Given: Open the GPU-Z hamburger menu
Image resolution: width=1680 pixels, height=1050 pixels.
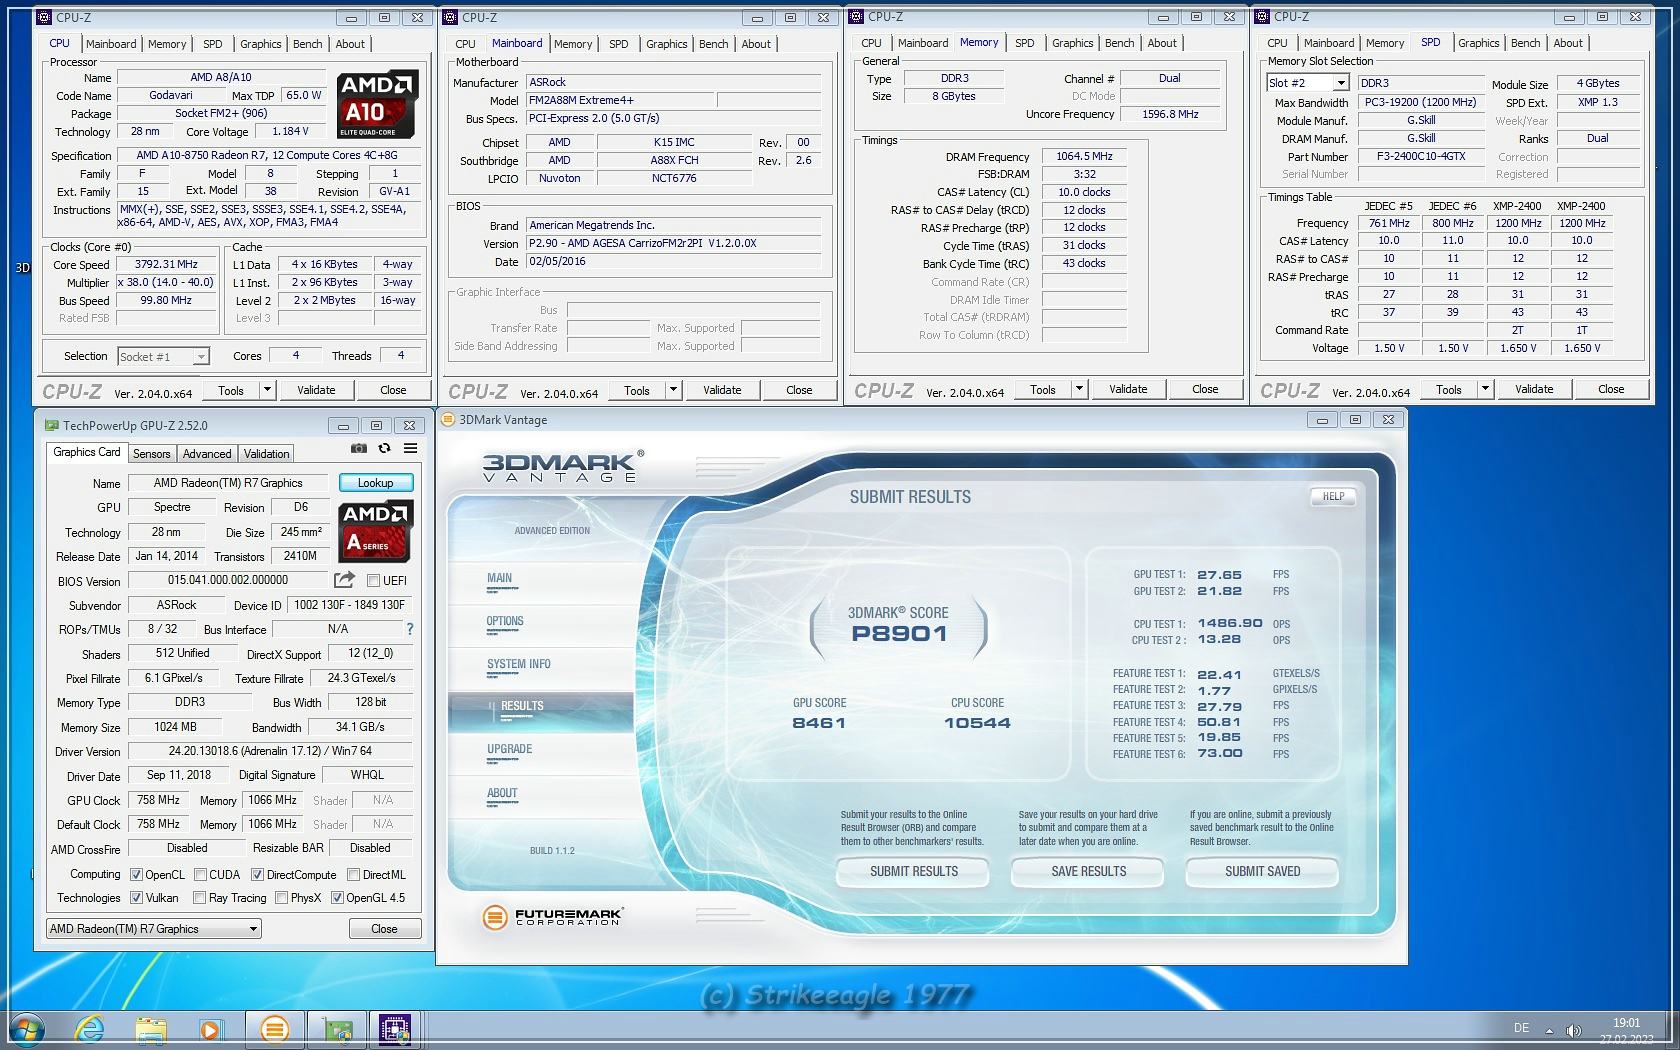Looking at the screenshot, I should (x=410, y=449).
